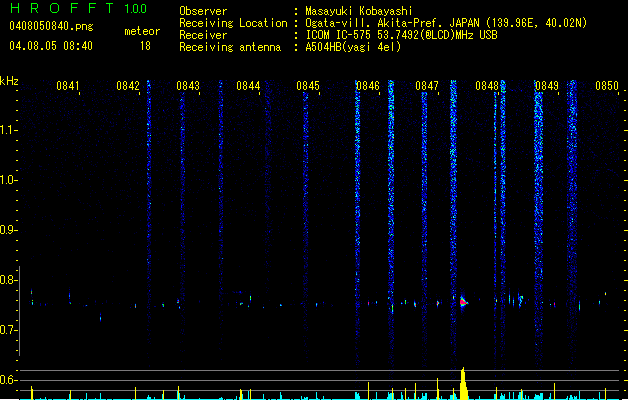Click the observer name Masayuki Kobayashi
Screen dimensions: 629x400
[x=359, y=11]
